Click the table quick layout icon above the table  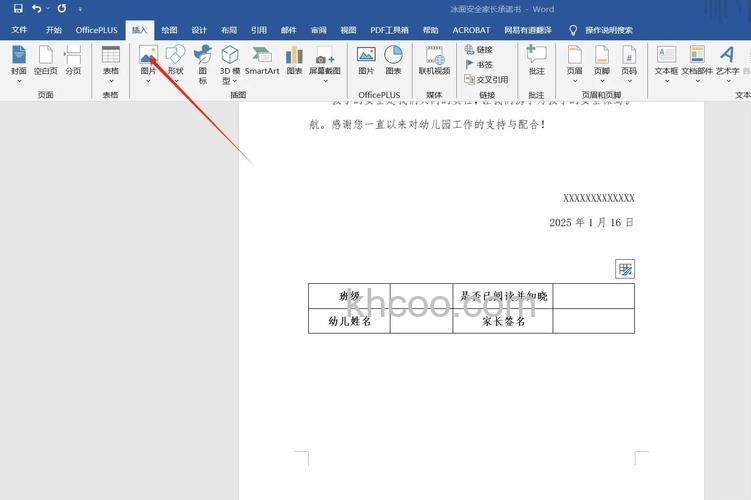[x=625, y=269]
